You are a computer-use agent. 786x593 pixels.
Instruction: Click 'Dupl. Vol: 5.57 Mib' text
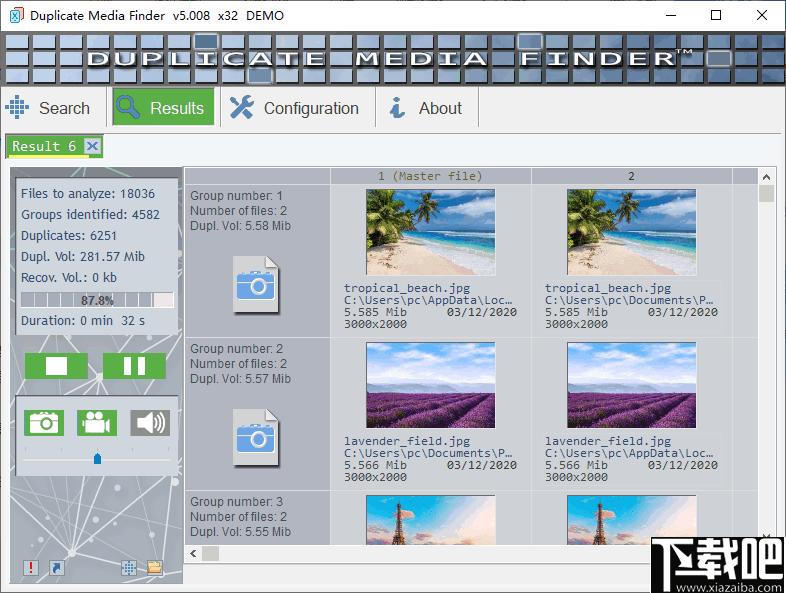pos(240,378)
